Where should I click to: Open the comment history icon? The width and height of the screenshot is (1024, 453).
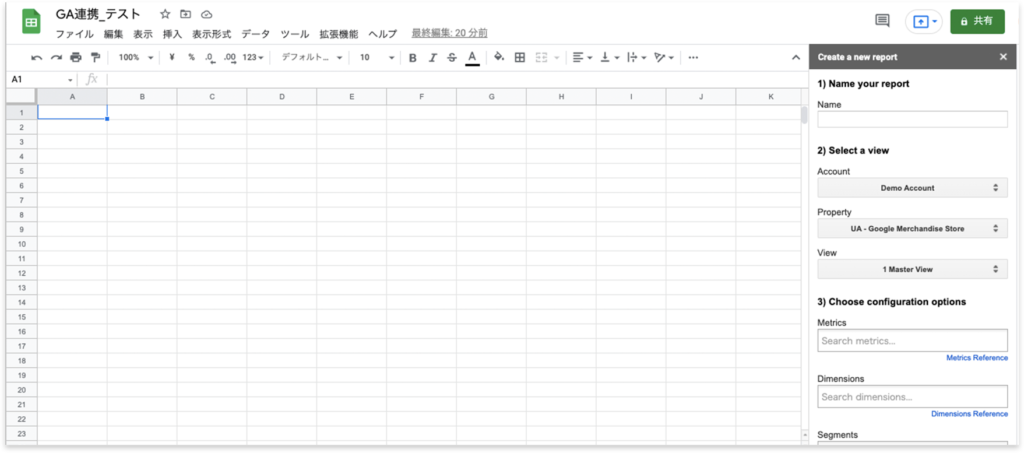(x=882, y=21)
